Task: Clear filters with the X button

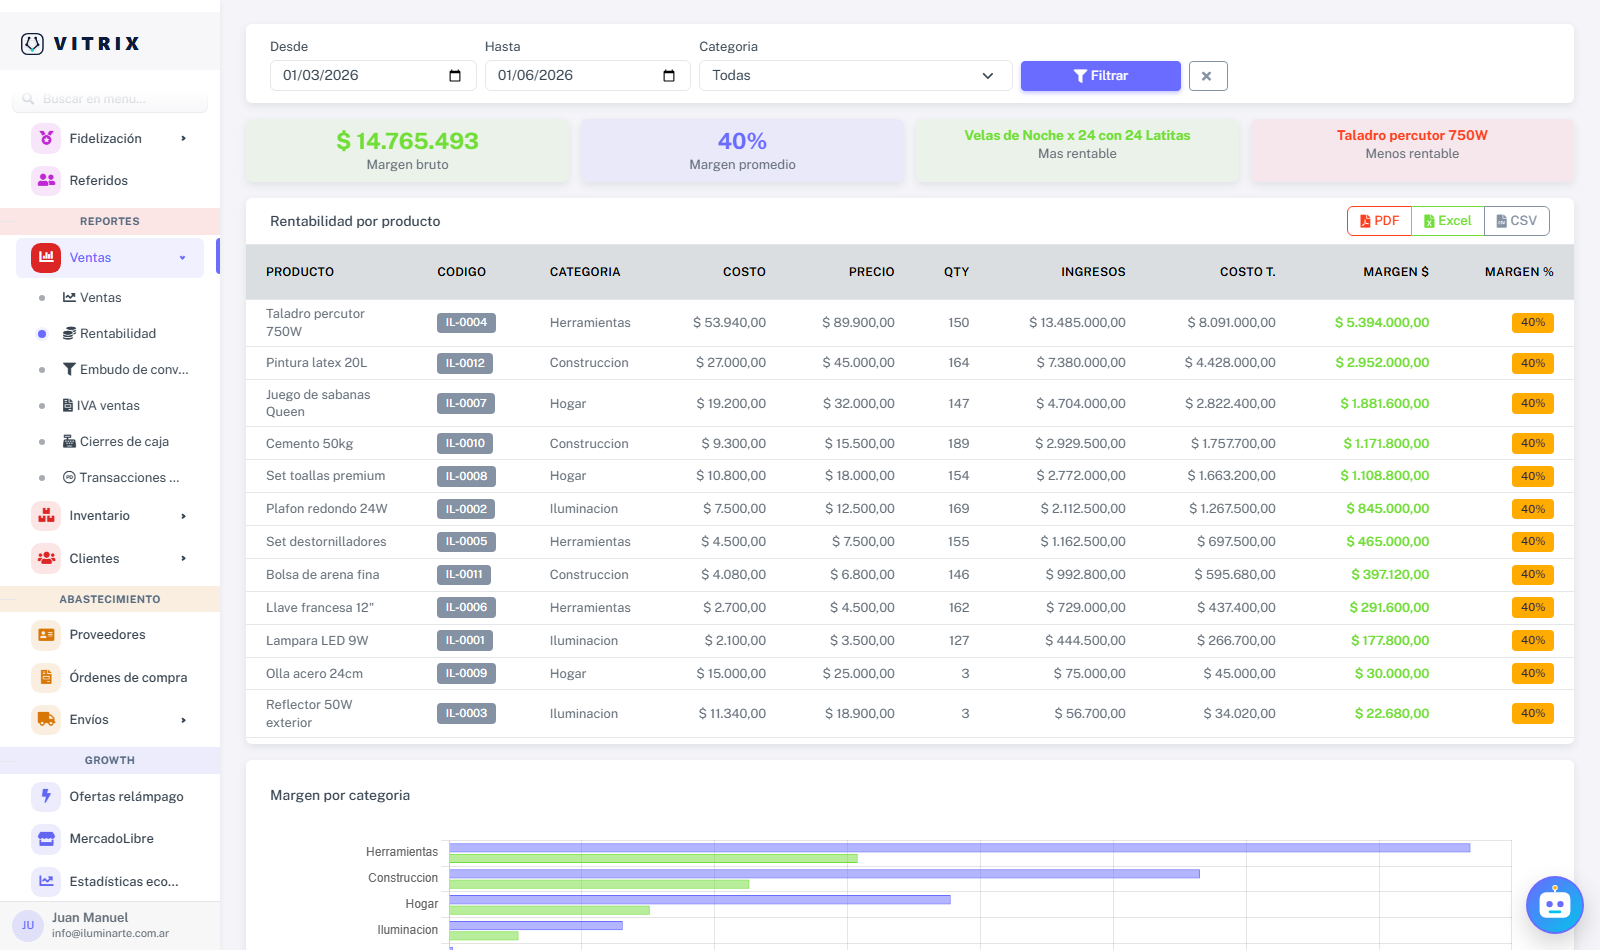Action: coord(1207,76)
